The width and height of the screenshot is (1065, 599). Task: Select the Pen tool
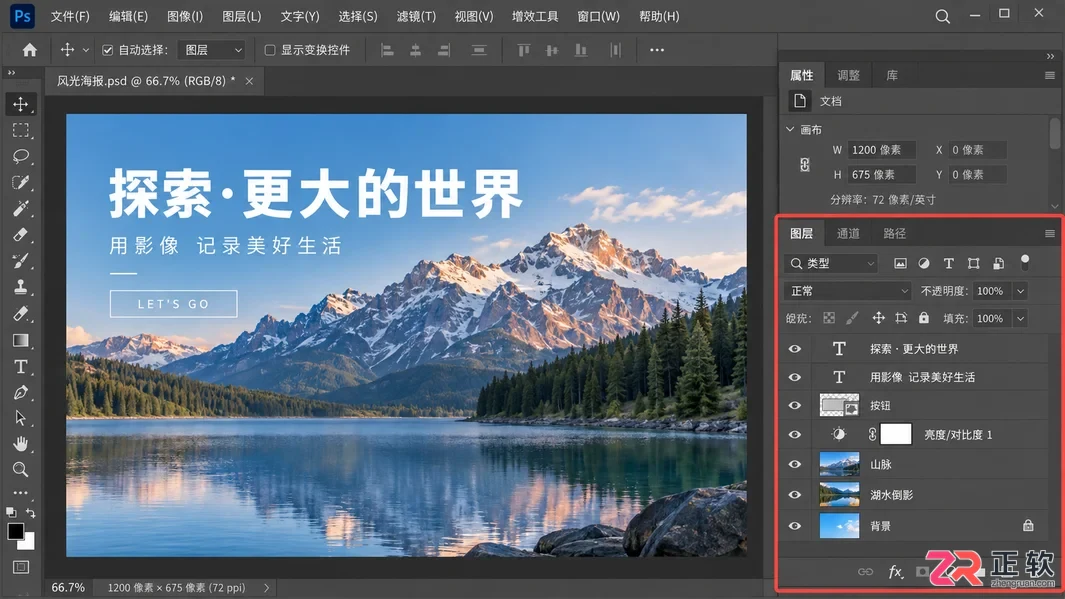20,393
